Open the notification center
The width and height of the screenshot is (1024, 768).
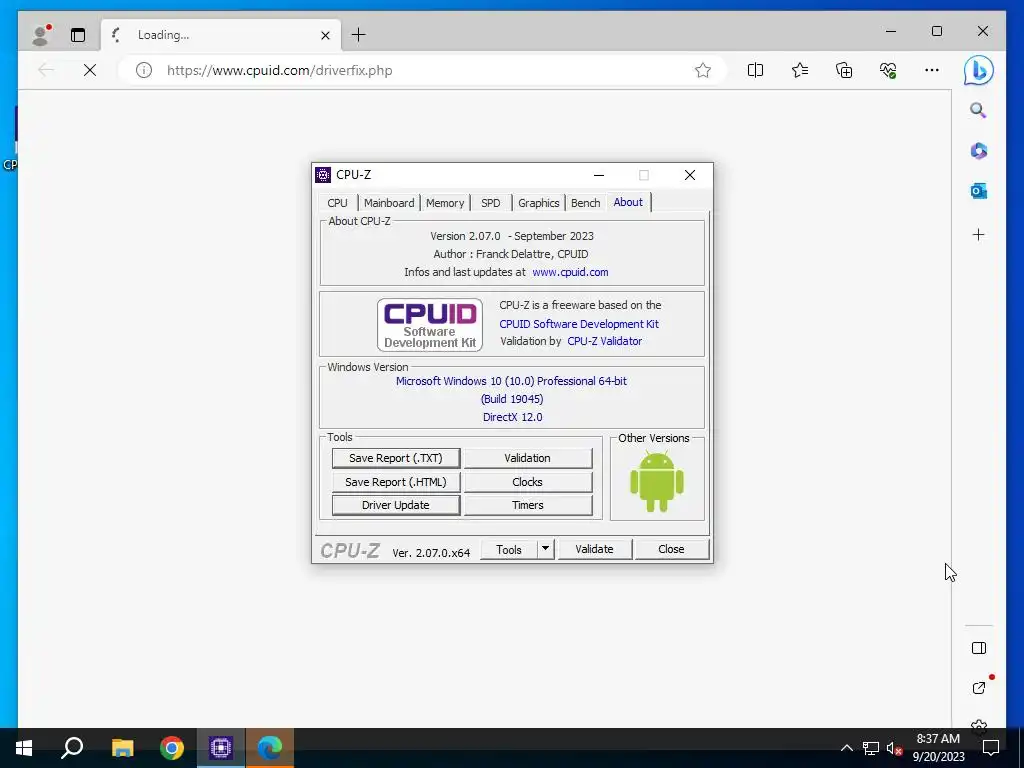pos(991,748)
